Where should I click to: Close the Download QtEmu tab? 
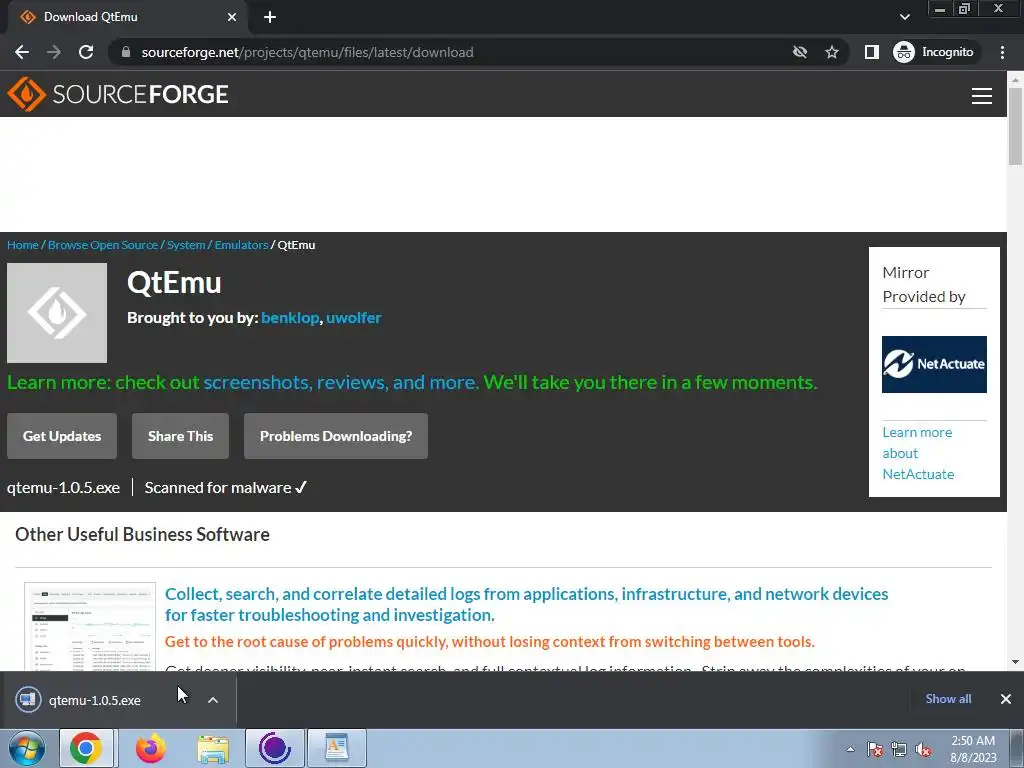coord(232,17)
